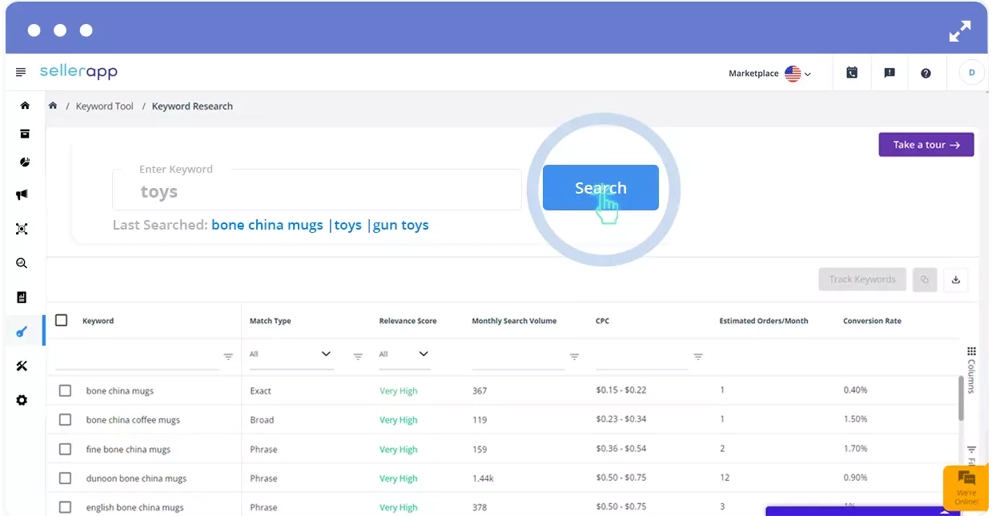Screen dimensions: 1000x516
Task: Check the 'bone china coffee mugs' checkbox
Action: coord(65,420)
